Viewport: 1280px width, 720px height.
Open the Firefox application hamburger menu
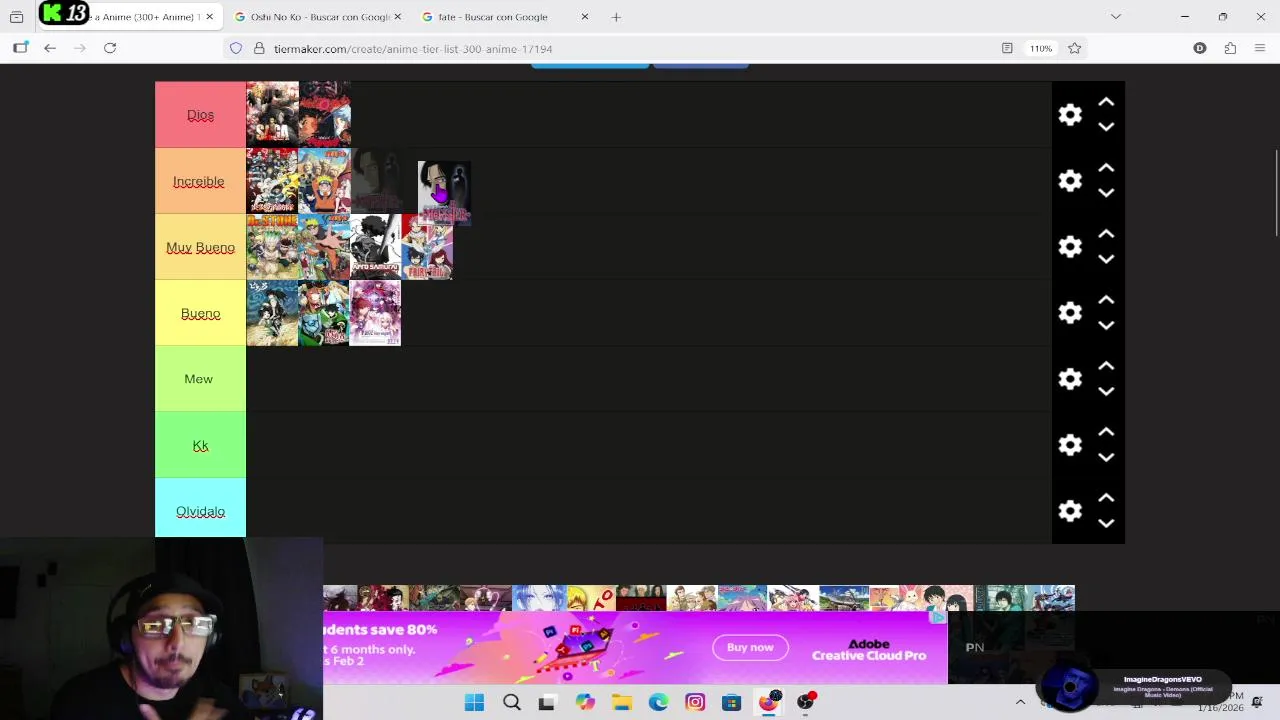pos(1260,48)
